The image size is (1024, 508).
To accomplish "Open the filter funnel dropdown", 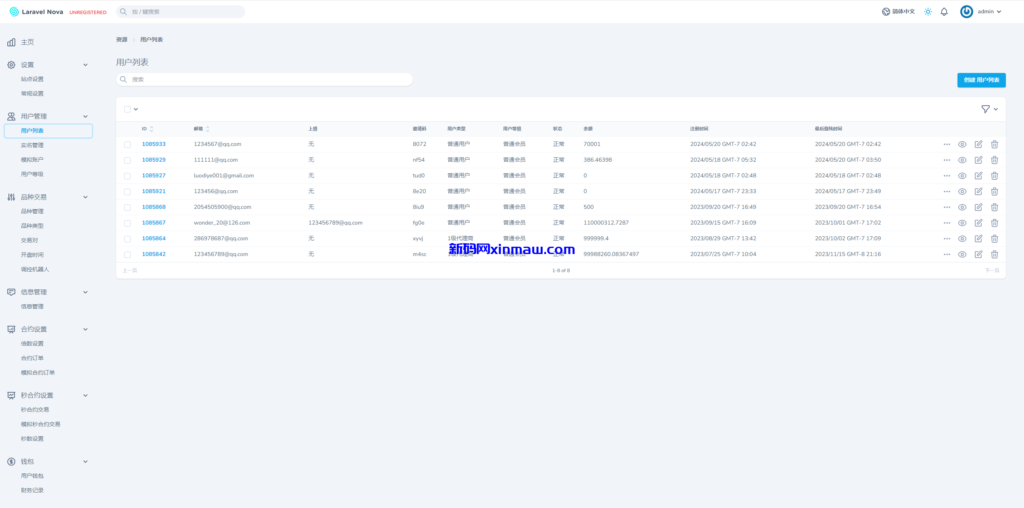I will pyautogui.click(x=989, y=109).
